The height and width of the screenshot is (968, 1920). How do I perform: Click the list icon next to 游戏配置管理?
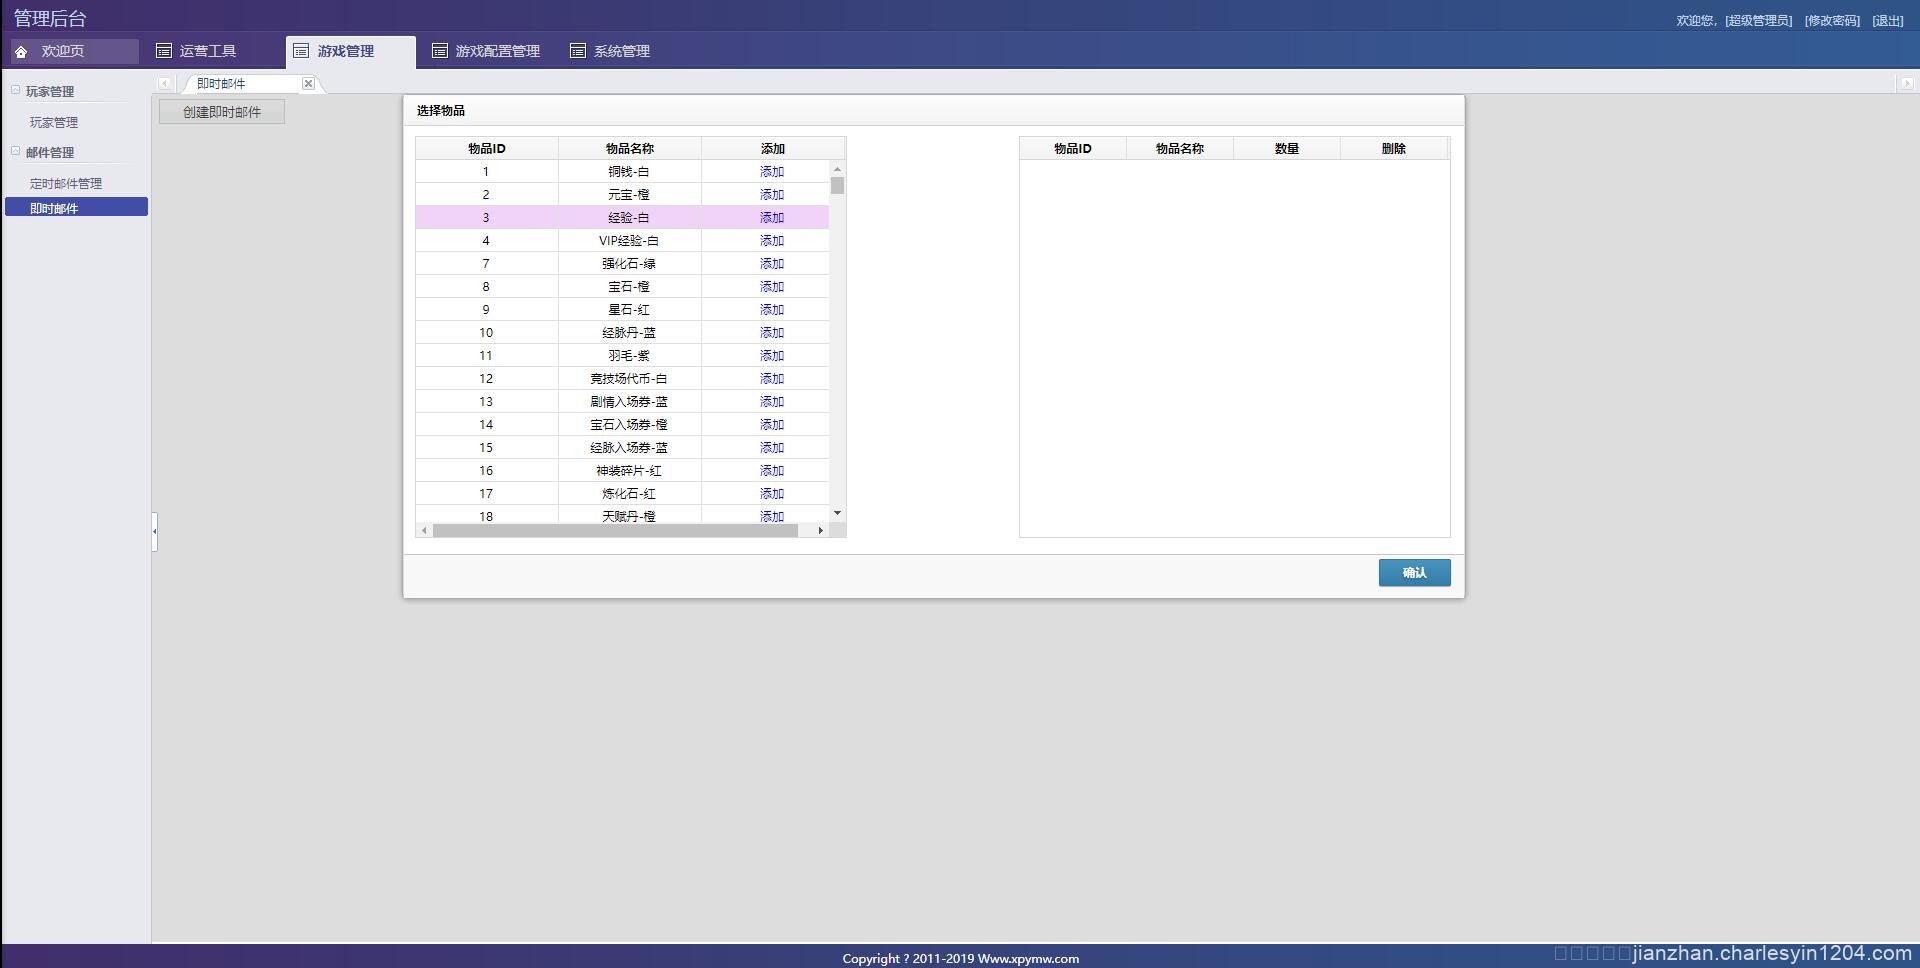tap(439, 50)
